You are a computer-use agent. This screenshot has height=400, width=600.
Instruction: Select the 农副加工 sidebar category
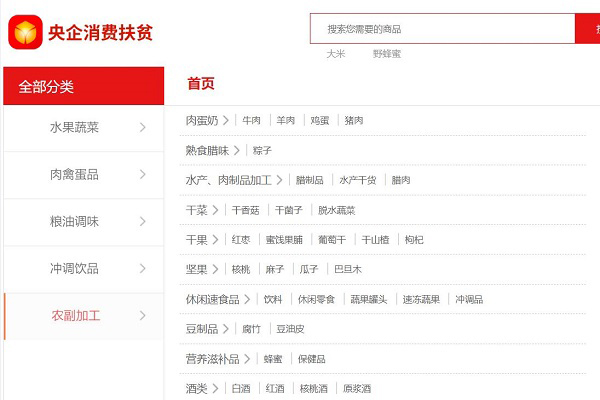76,315
